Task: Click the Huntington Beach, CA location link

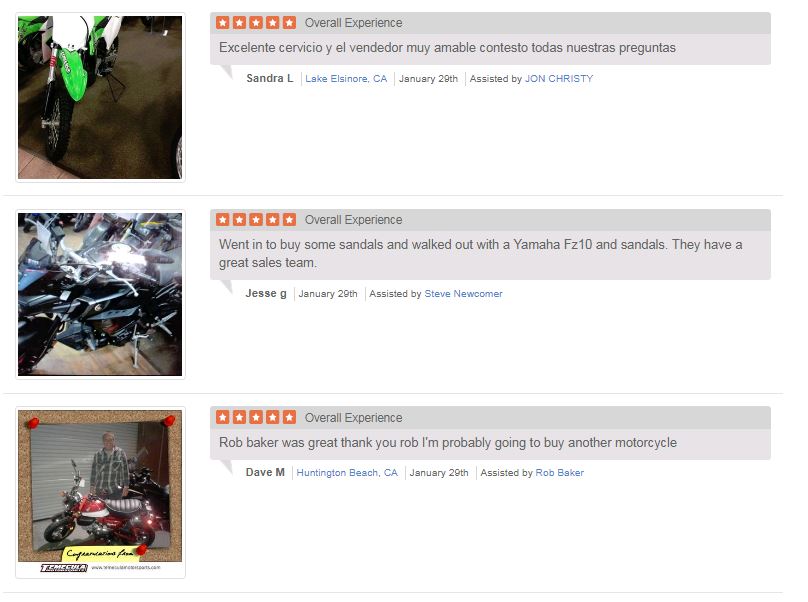Action: (347, 473)
